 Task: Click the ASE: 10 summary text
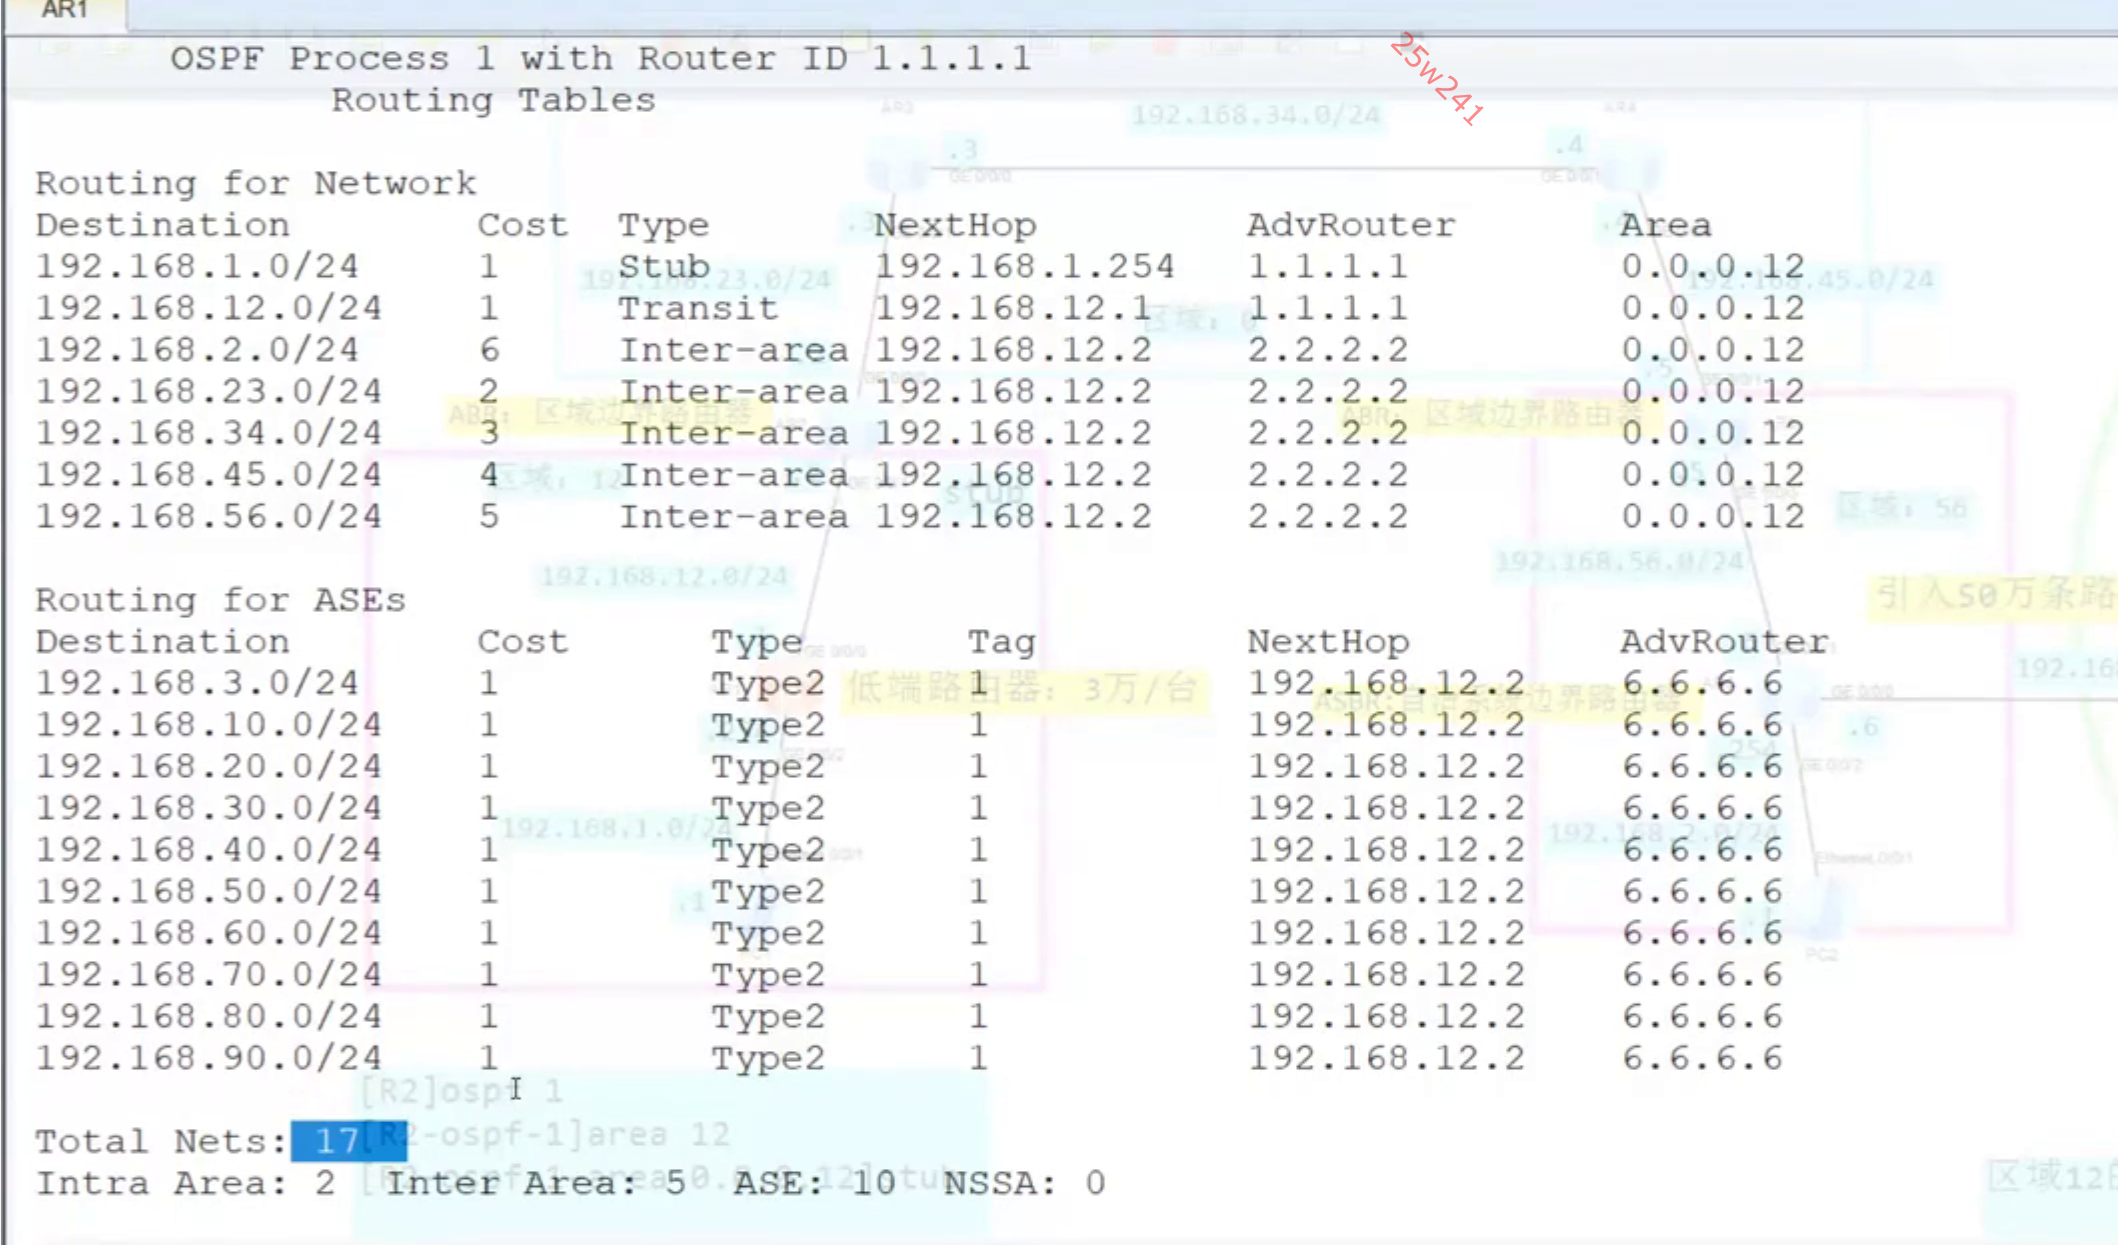click(814, 1183)
